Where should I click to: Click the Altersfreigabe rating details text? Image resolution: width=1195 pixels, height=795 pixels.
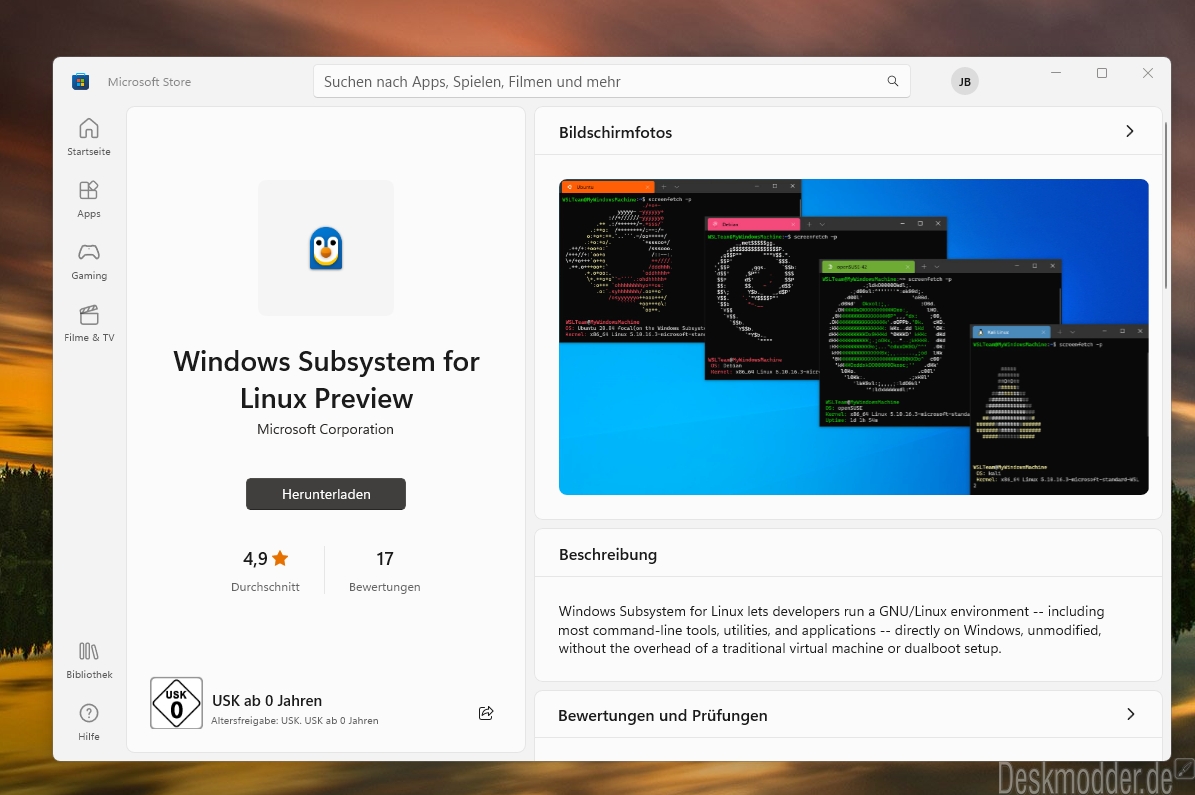click(x=295, y=720)
